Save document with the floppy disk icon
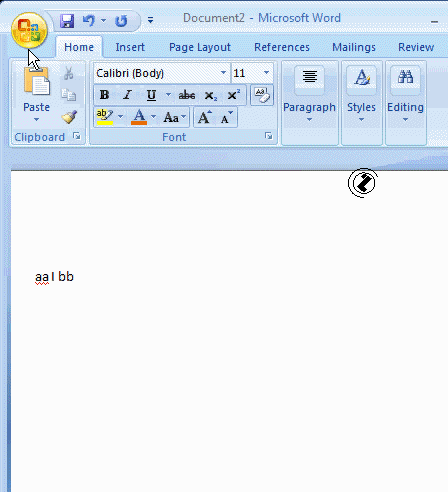This screenshot has width=448, height=492. point(67,21)
